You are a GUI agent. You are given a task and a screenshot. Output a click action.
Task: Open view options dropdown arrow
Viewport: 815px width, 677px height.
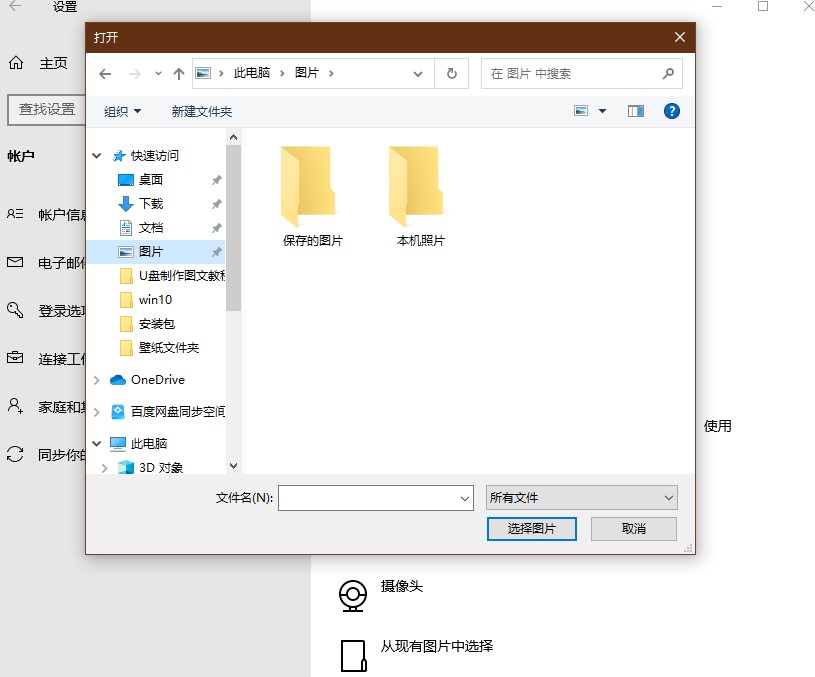tap(602, 111)
